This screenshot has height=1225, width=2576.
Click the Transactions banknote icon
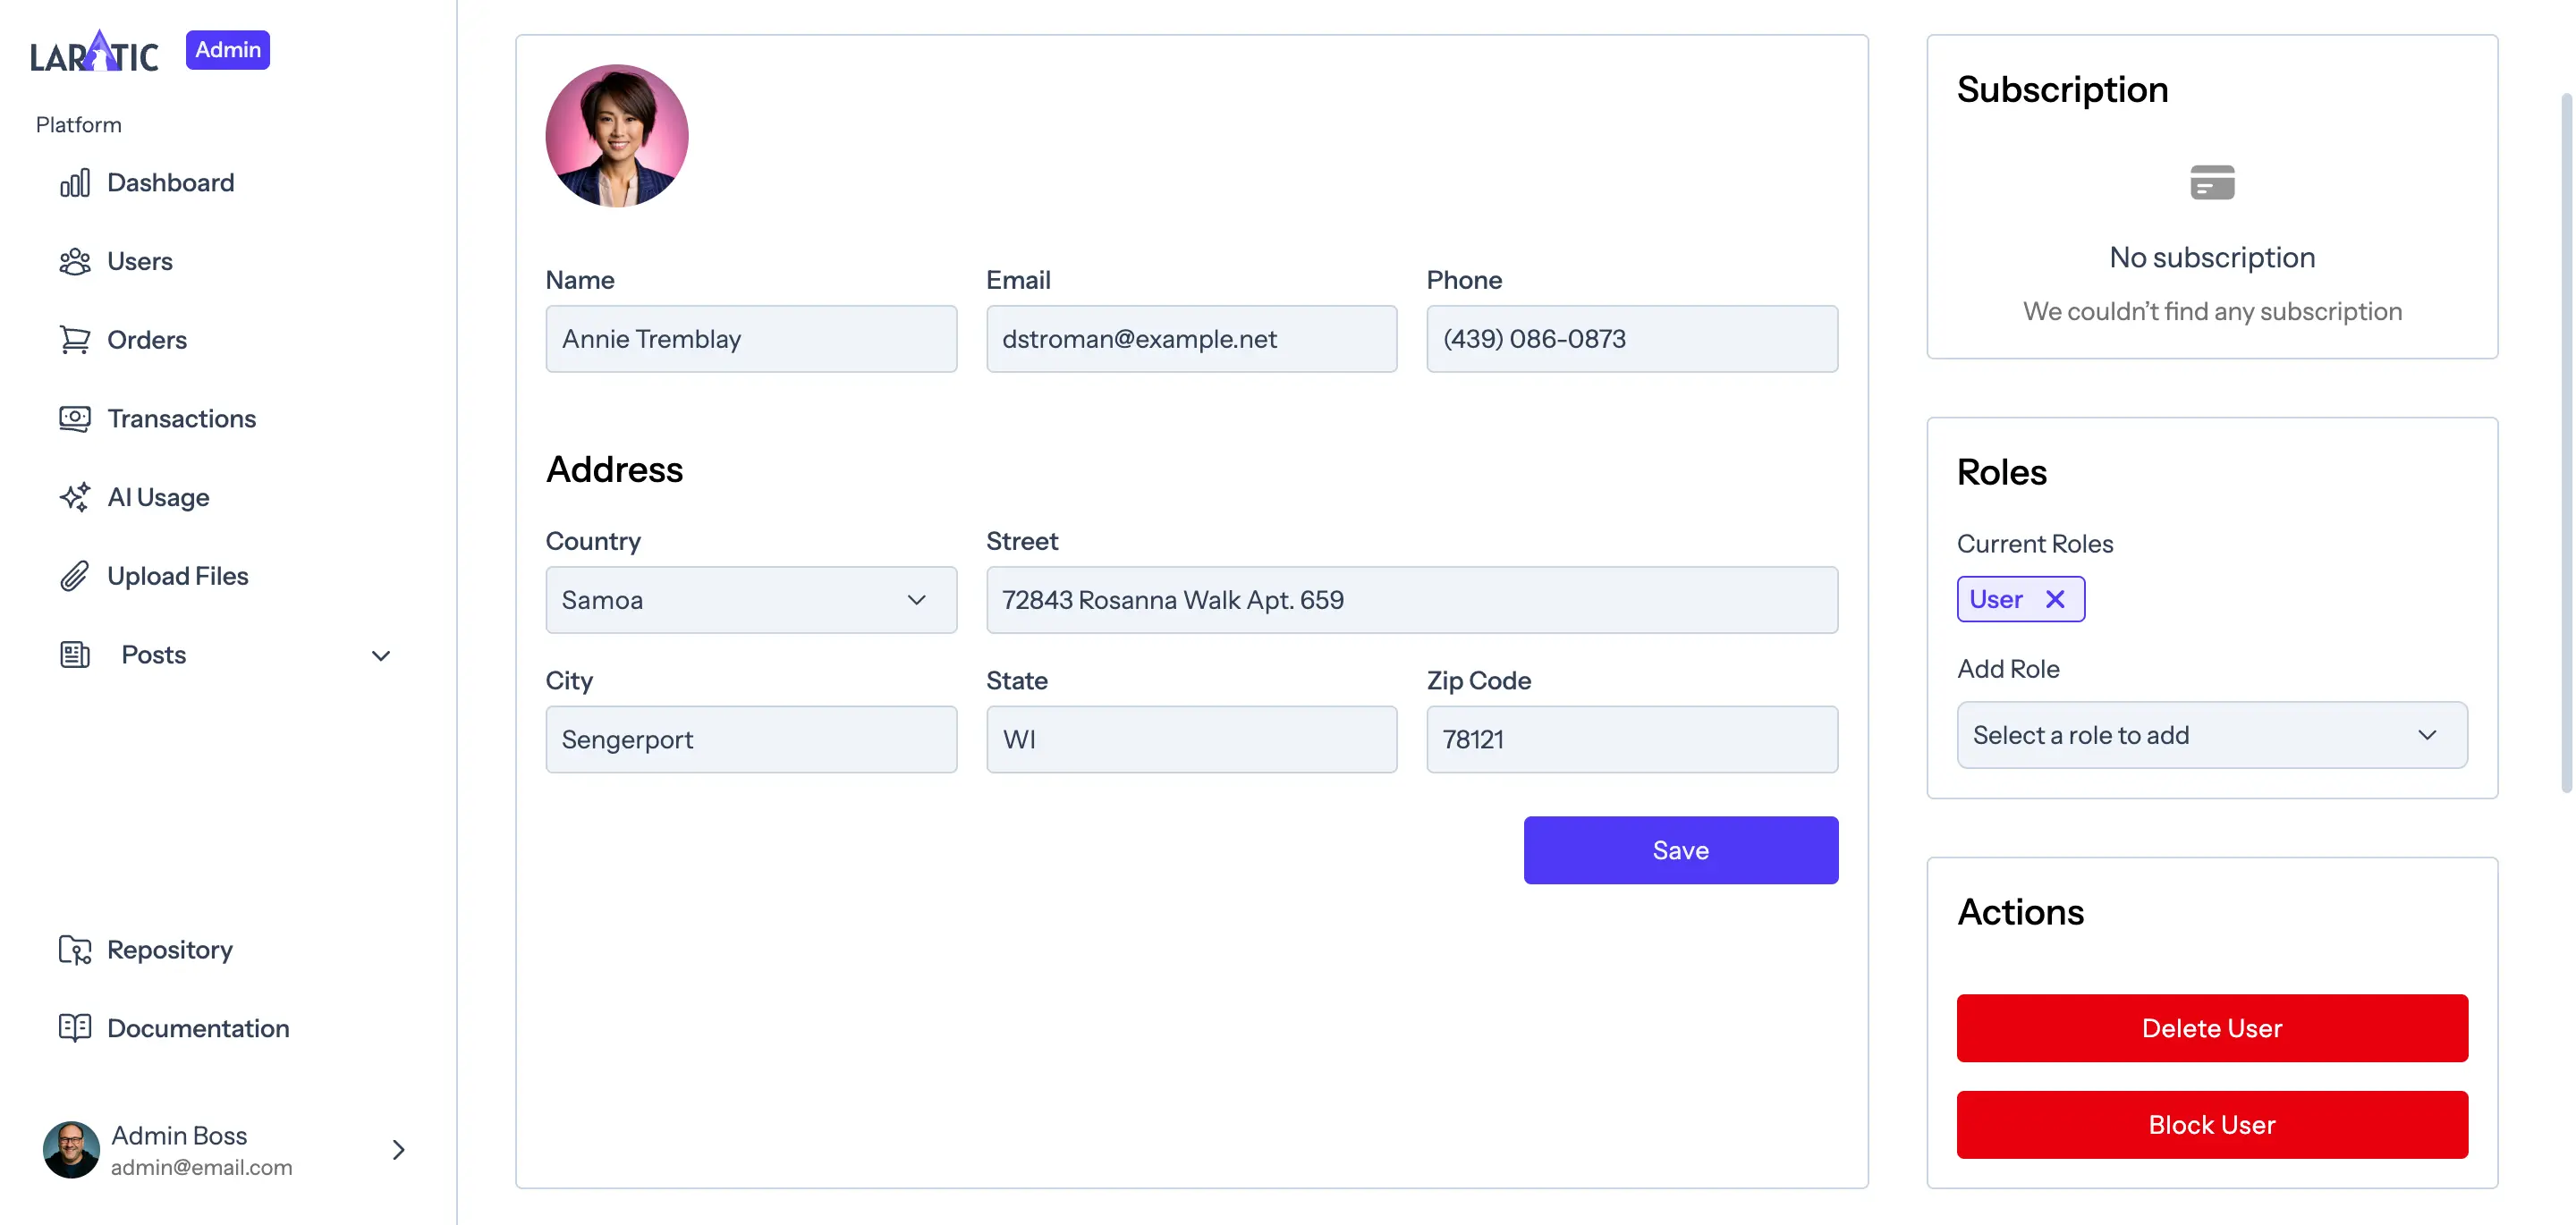(x=75, y=419)
